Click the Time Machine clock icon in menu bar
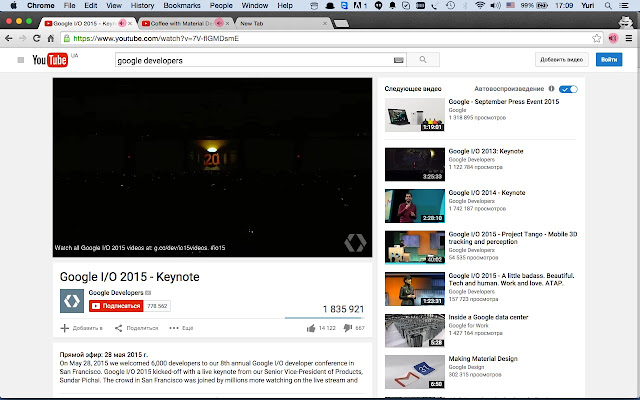This screenshot has width=640, height=400. click(450, 5)
